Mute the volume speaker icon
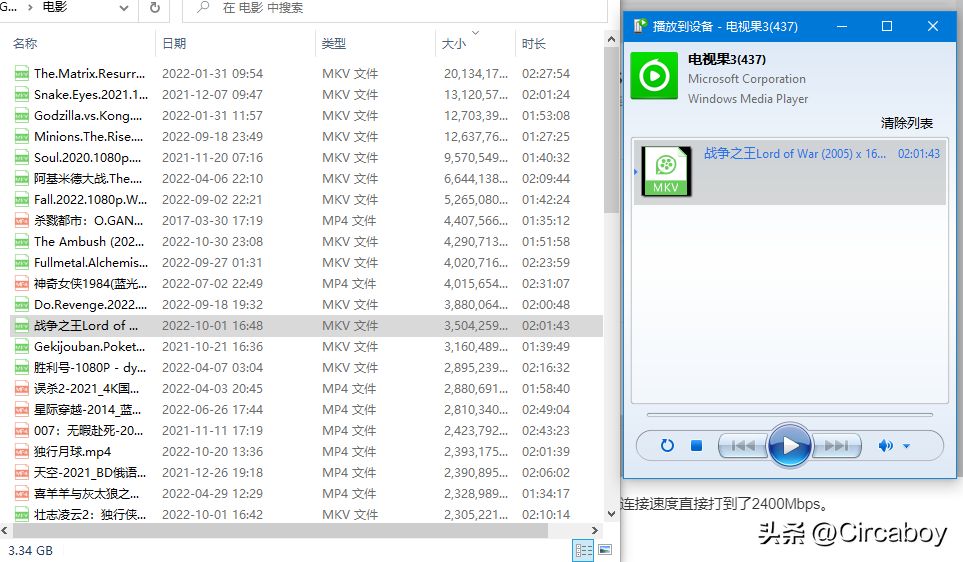The width and height of the screenshot is (963, 562). coord(885,446)
